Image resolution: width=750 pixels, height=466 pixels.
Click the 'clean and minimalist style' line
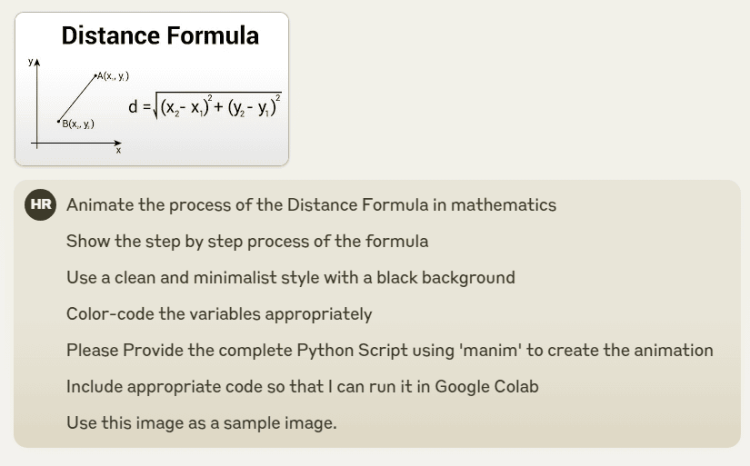291,277
